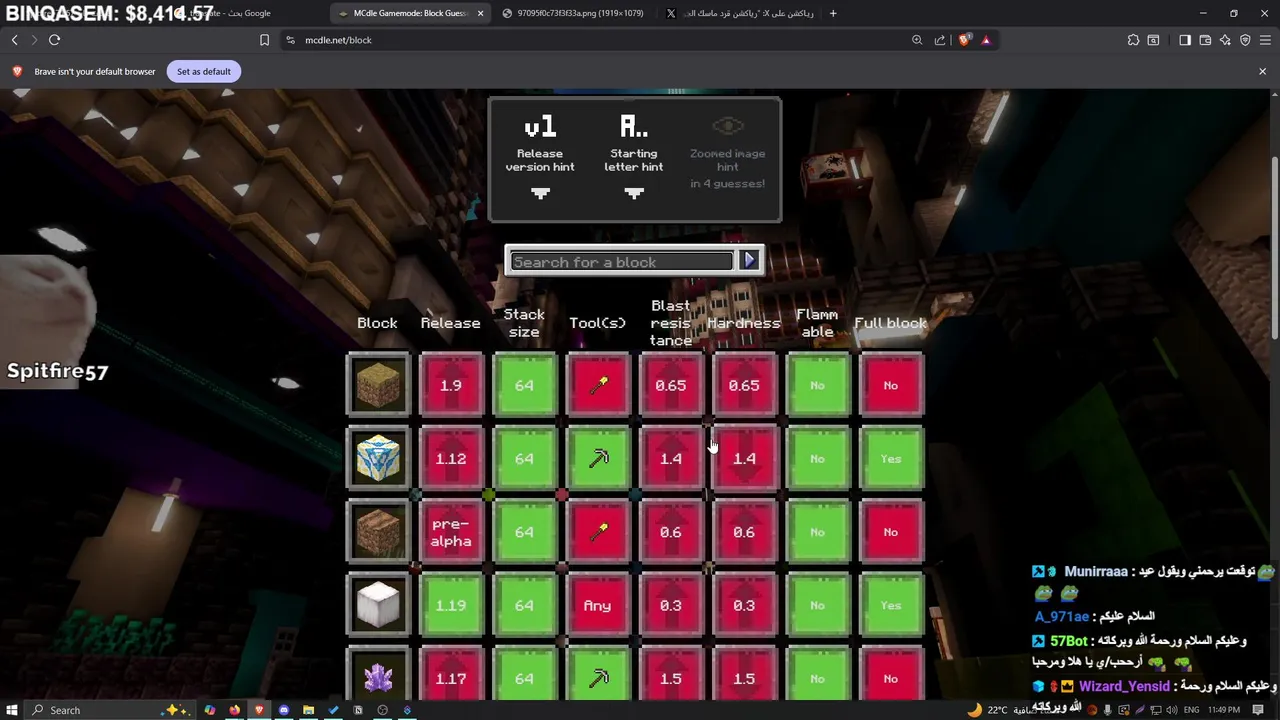Open the Brave Wallet icon
Screen dimensions: 1280x720
pyautogui.click(x=1205, y=40)
